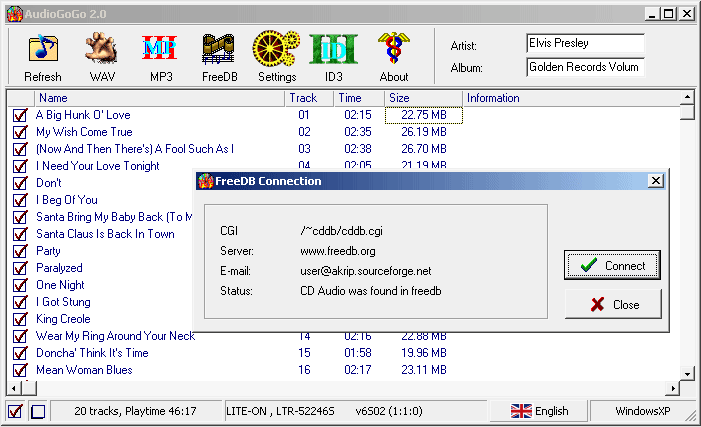Viewport: 701px width, 427px height.
Task: Close the FreeDB Connection dialog title X
Action: (x=655, y=181)
